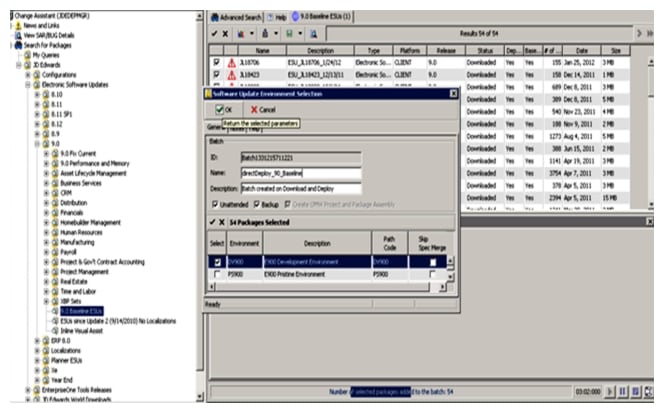Screen dimensions: 657x420
Task: Check Skip Spec Merge for PS900
Action: click(x=432, y=274)
